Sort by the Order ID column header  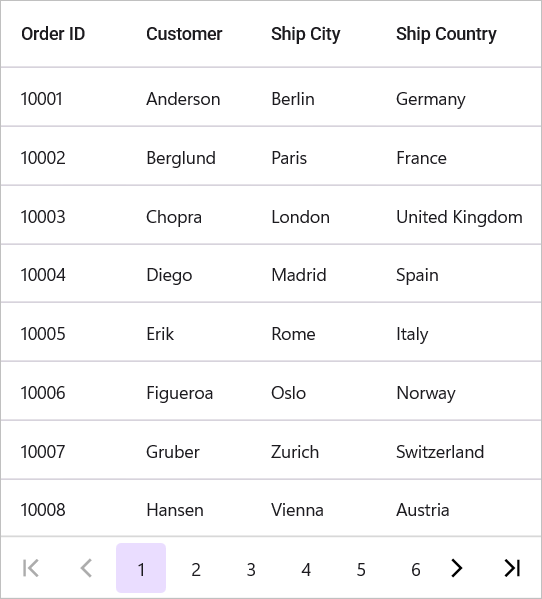coord(53,34)
